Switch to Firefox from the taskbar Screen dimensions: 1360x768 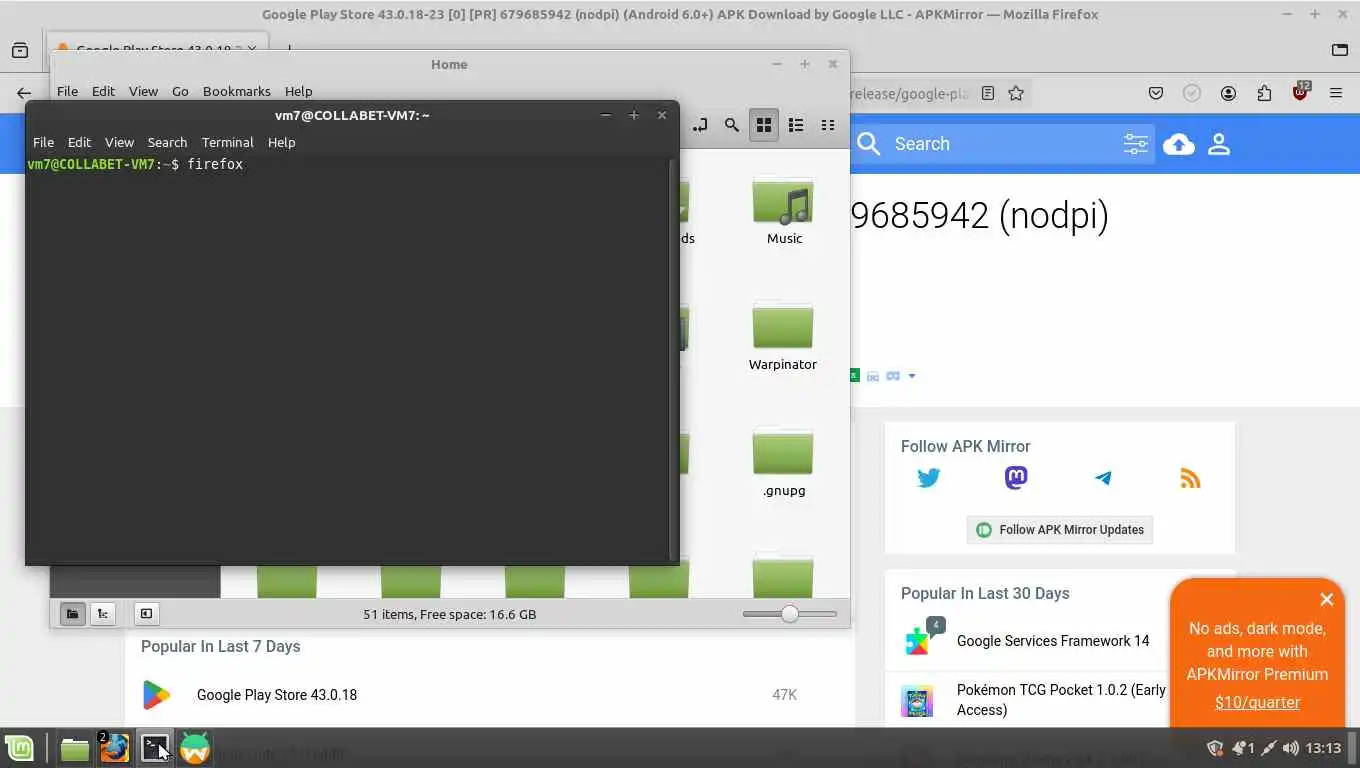pyautogui.click(x=114, y=748)
